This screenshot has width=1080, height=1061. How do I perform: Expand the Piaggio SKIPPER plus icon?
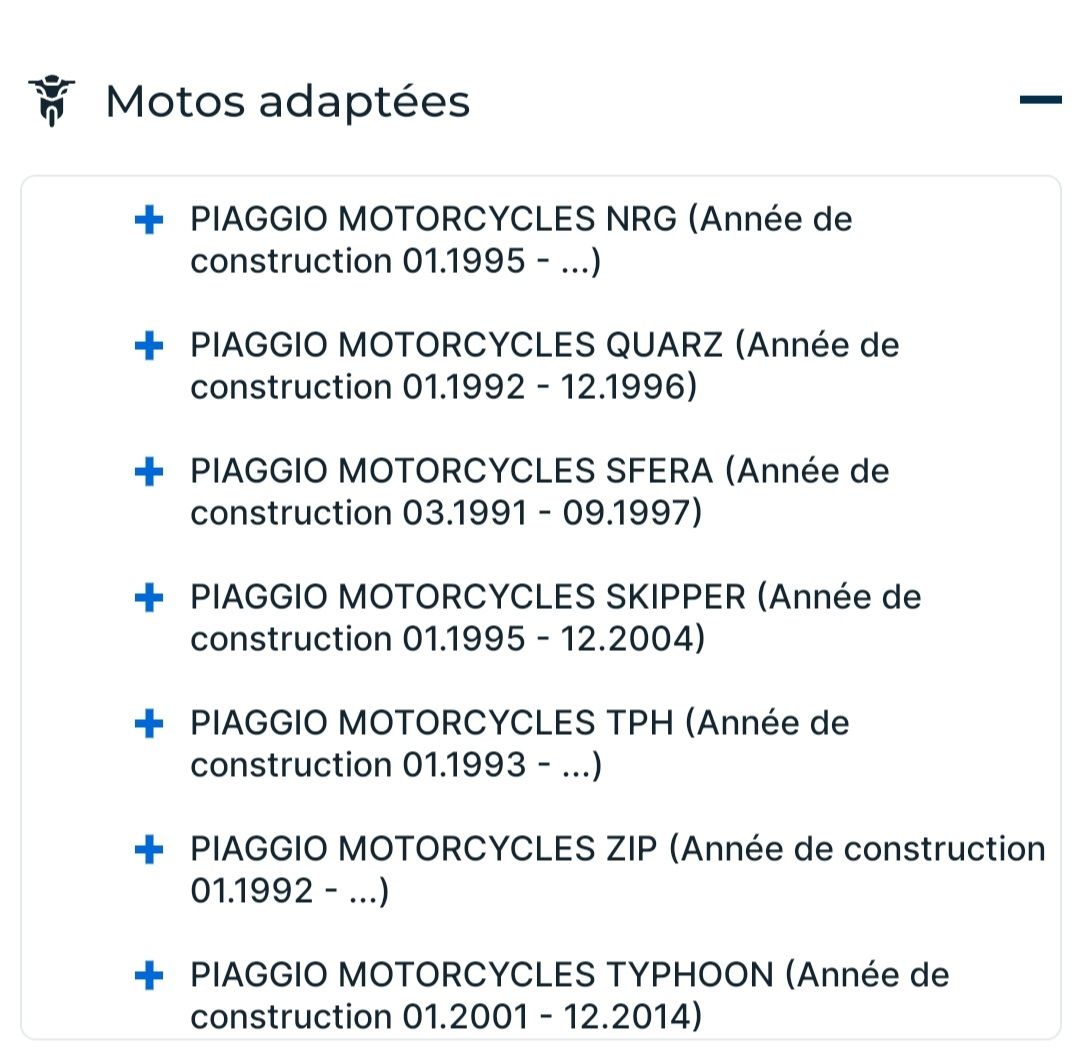[x=149, y=598]
